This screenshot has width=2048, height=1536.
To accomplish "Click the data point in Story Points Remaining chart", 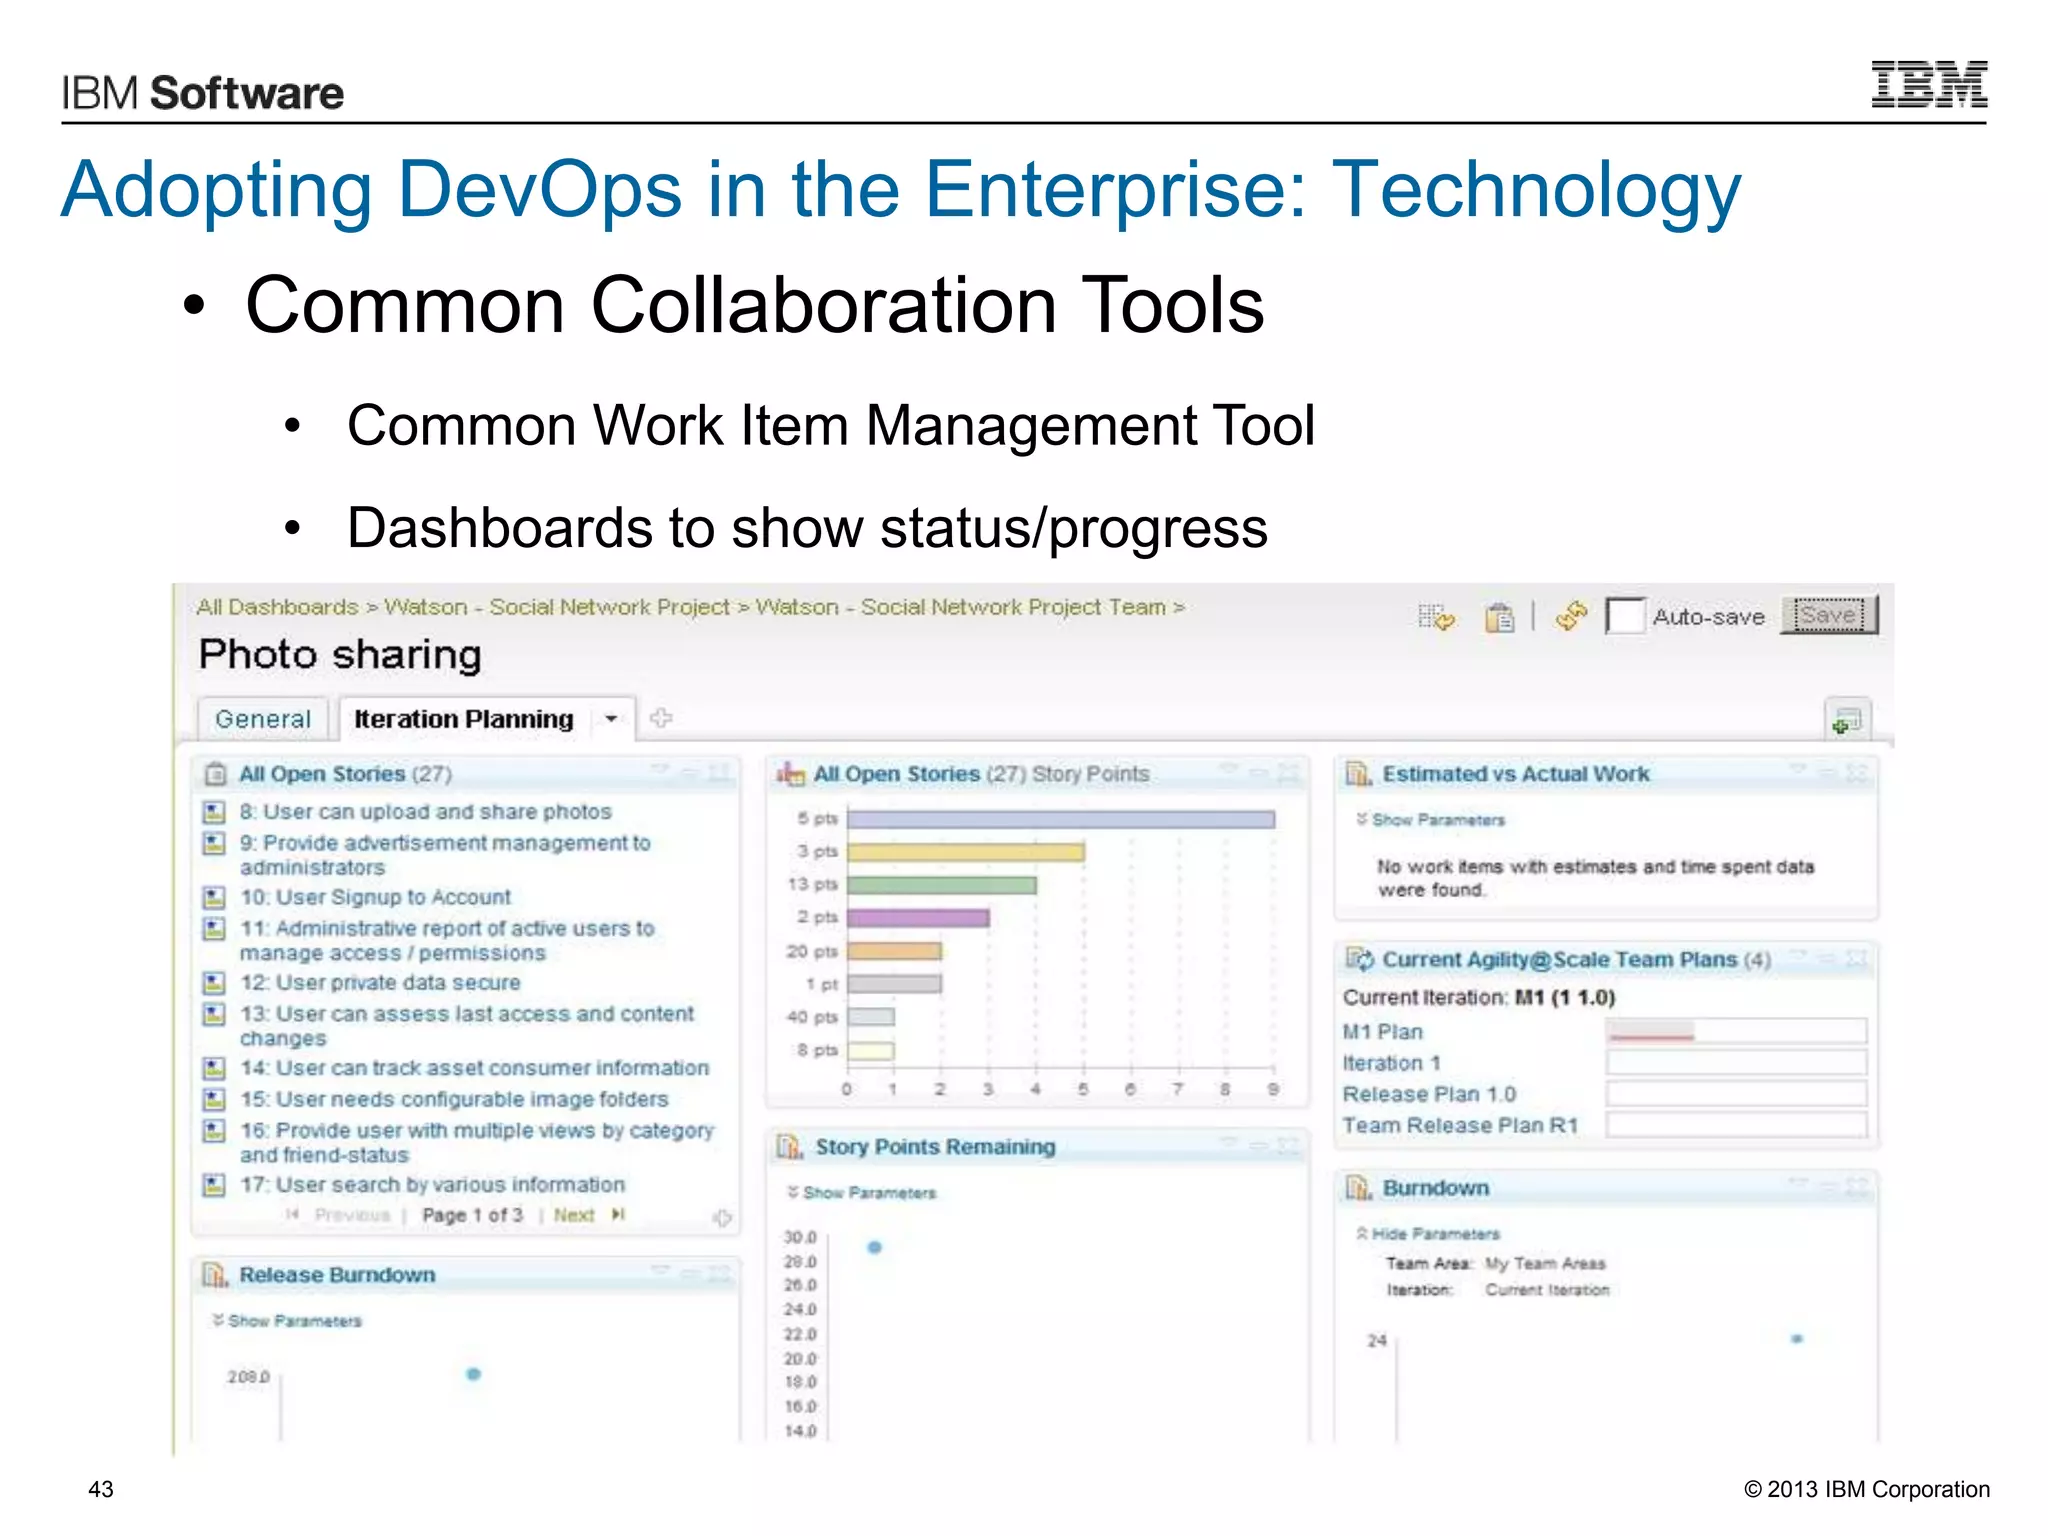I will pos(875,1247).
